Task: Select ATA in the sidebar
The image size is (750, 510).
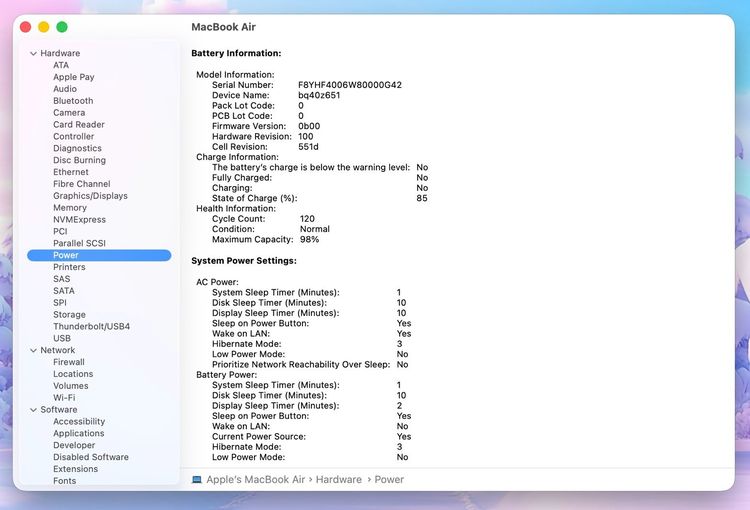Action: click(x=61, y=65)
